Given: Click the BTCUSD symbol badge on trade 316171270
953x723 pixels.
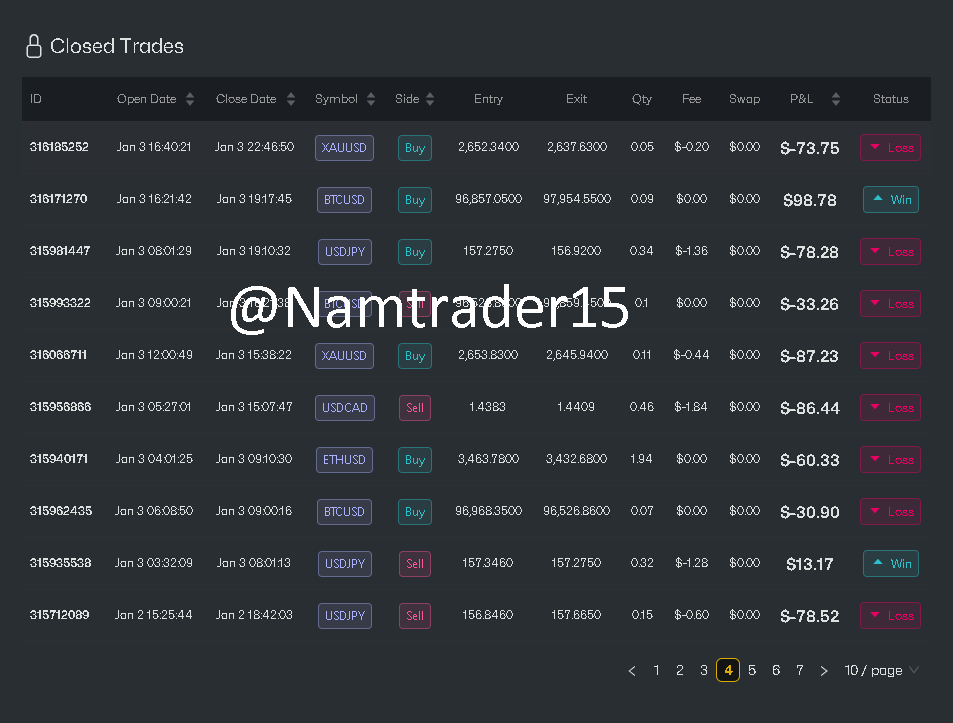Looking at the screenshot, I should 344,199.
